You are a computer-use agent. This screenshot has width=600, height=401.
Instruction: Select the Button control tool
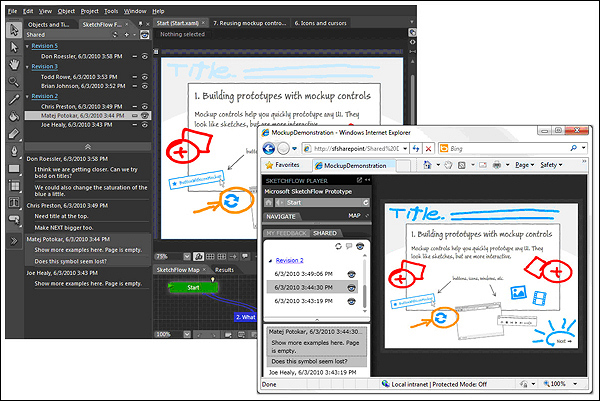click(14, 219)
